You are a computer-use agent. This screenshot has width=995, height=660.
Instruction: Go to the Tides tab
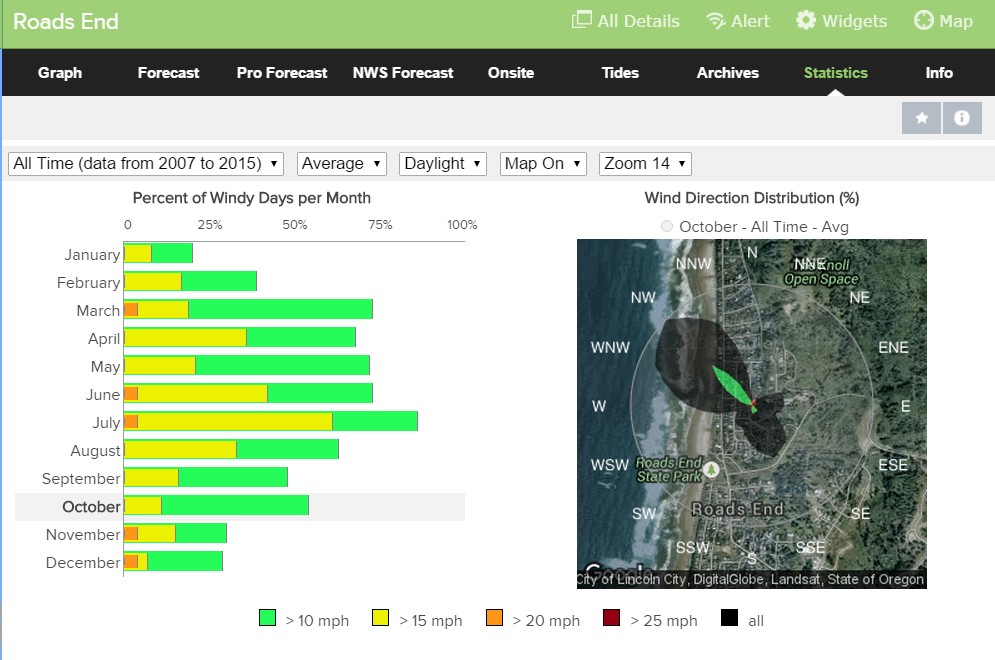tap(620, 73)
